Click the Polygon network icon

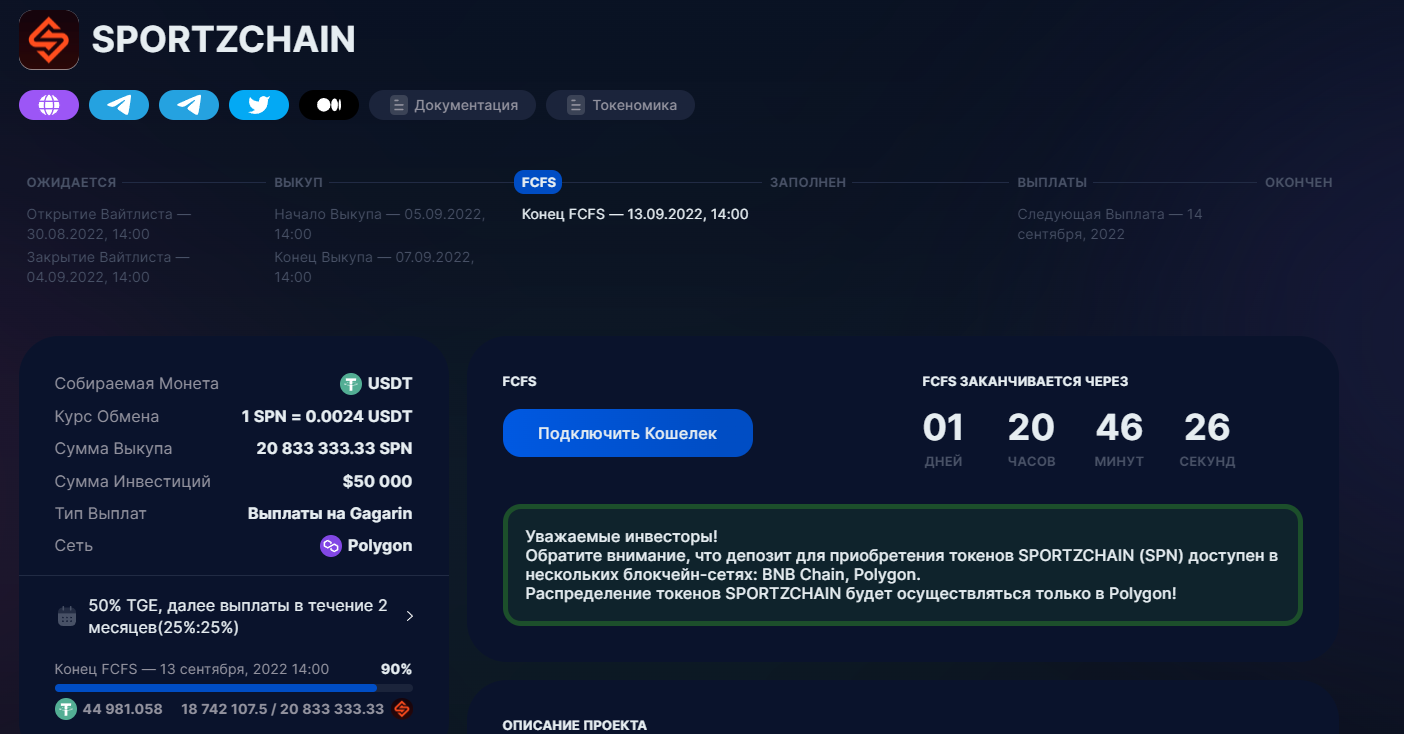330,546
